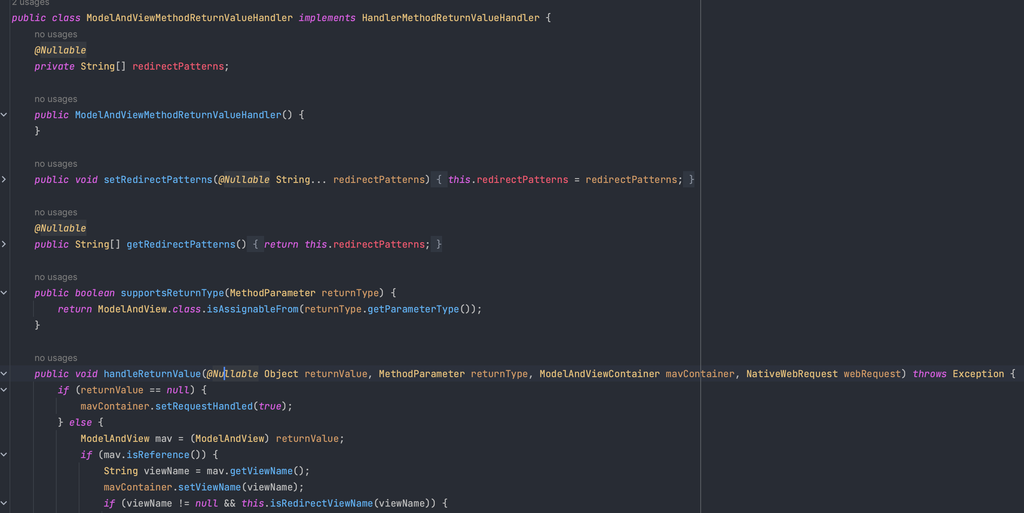Image resolution: width=1024 pixels, height=513 pixels.
Task: Click 'String...' varargs type in setRedirectPatterns
Action: [301, 179]
